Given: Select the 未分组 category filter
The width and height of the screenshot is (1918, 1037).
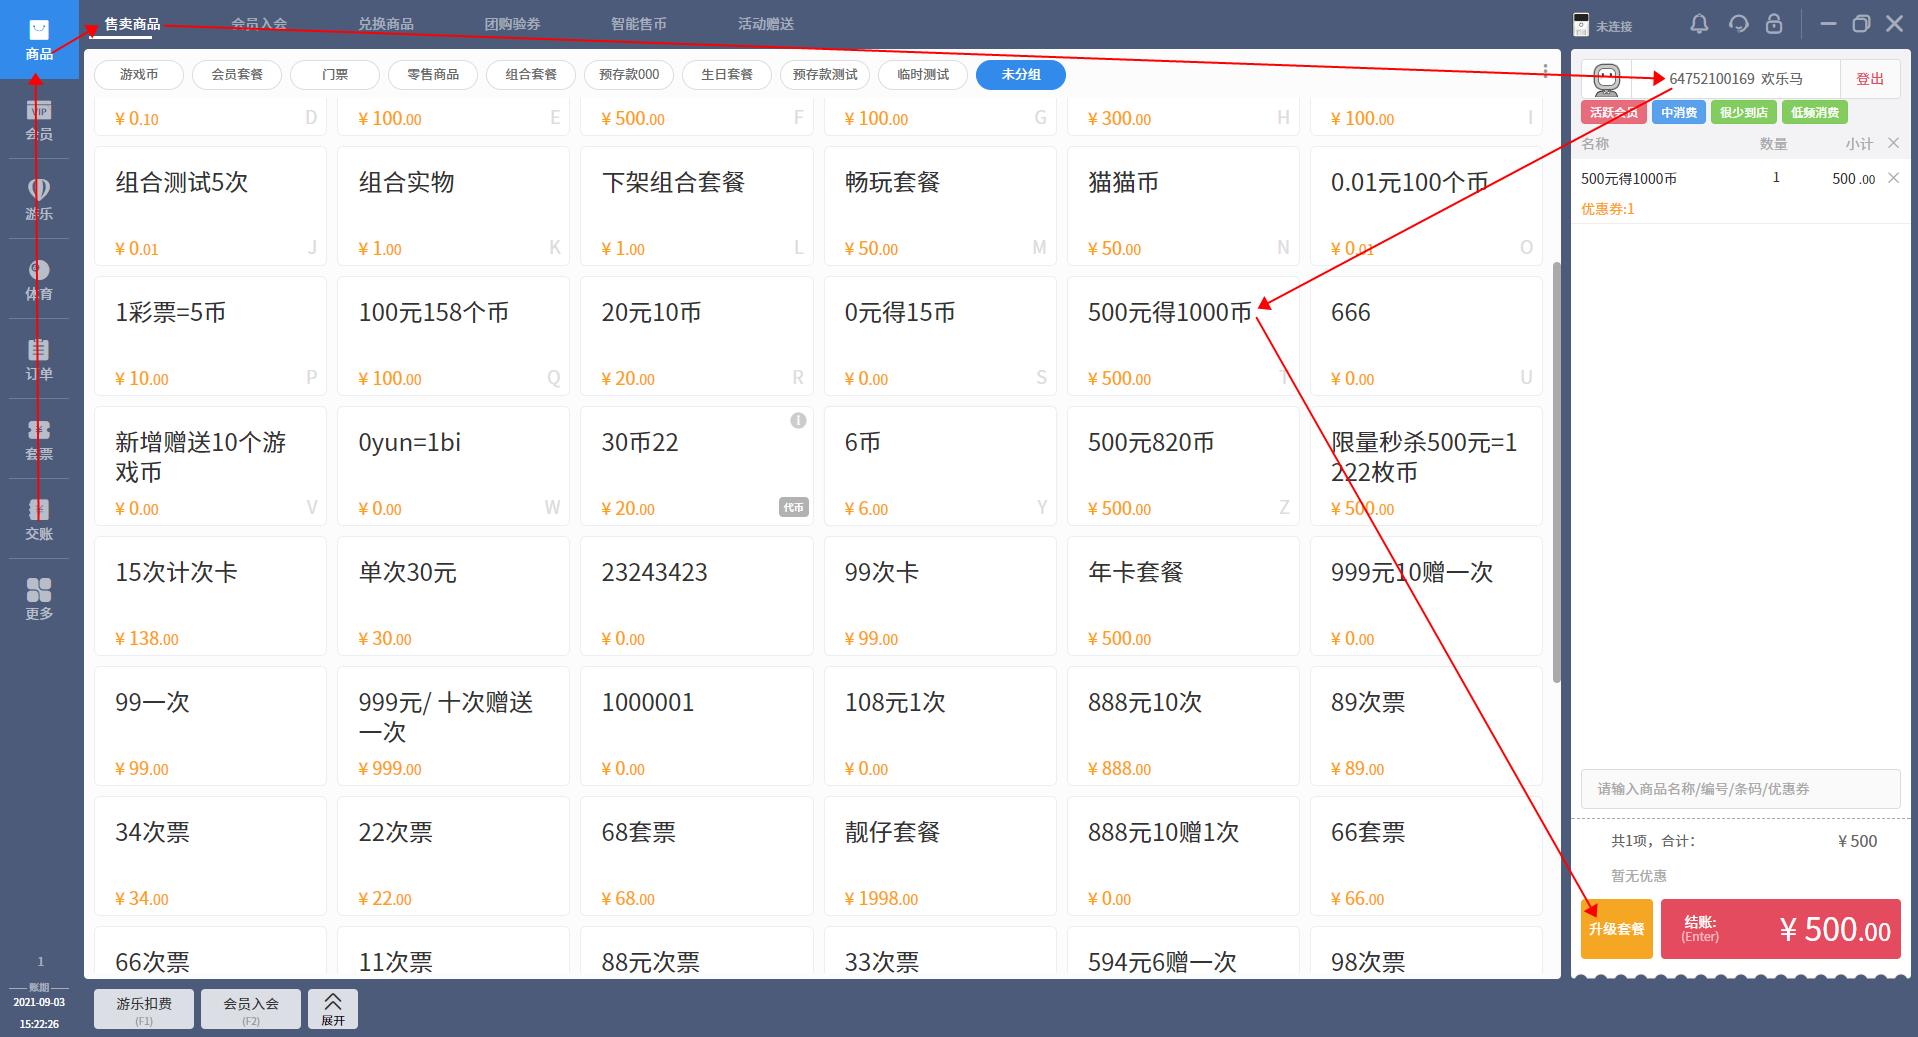Looking at the screenshot, I should 1021,75.
